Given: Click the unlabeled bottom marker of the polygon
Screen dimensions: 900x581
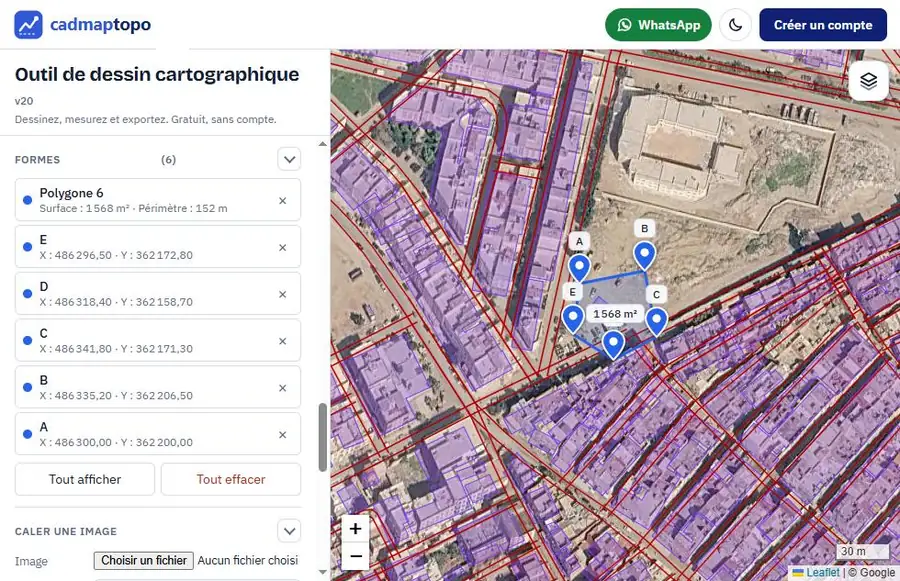Looking at the screenshot, I should coord(613,344).
